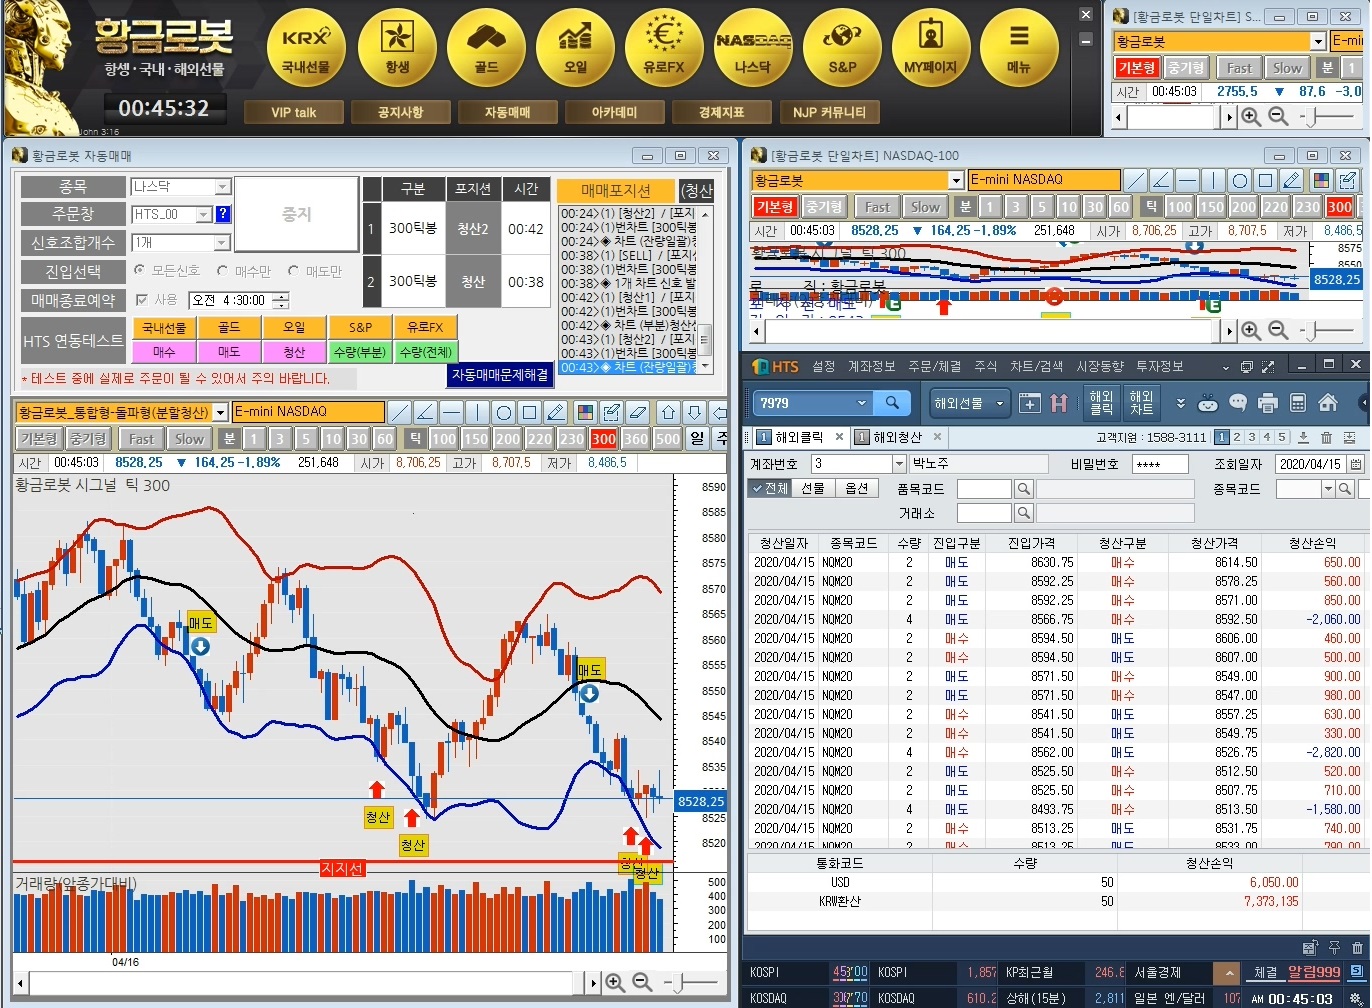The width and height of the screenshot is (1372, 1008).
Task: Open the HTS 차트/검색 menu
Action: [1036, 366]
